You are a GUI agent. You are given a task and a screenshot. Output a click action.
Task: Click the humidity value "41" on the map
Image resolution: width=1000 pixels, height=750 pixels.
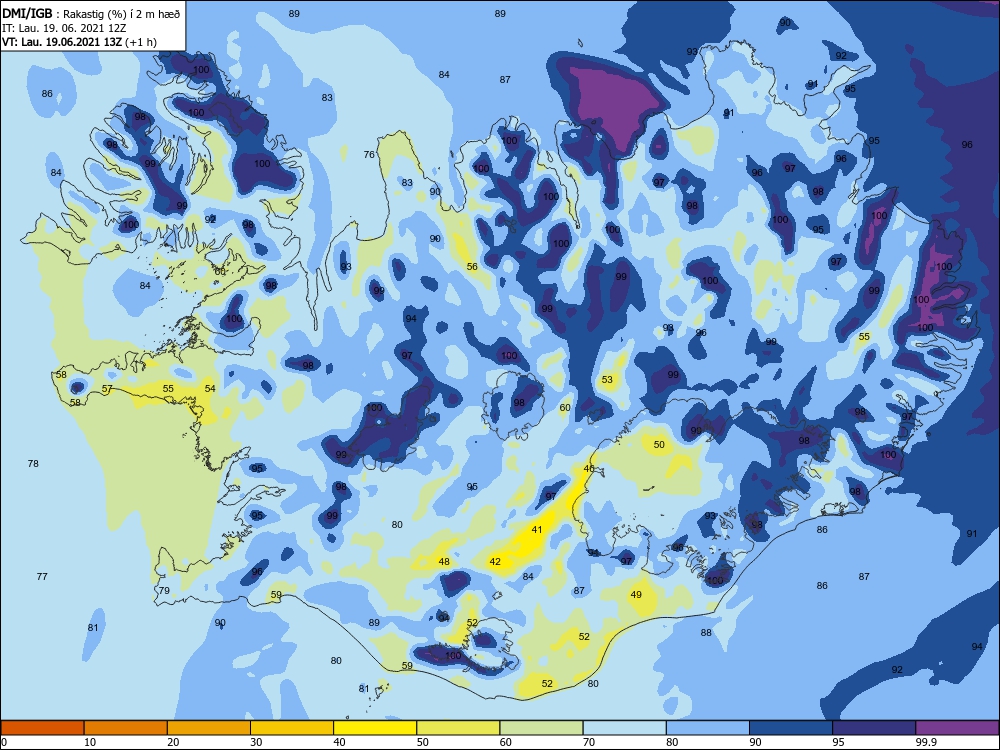tap(537, 530)
